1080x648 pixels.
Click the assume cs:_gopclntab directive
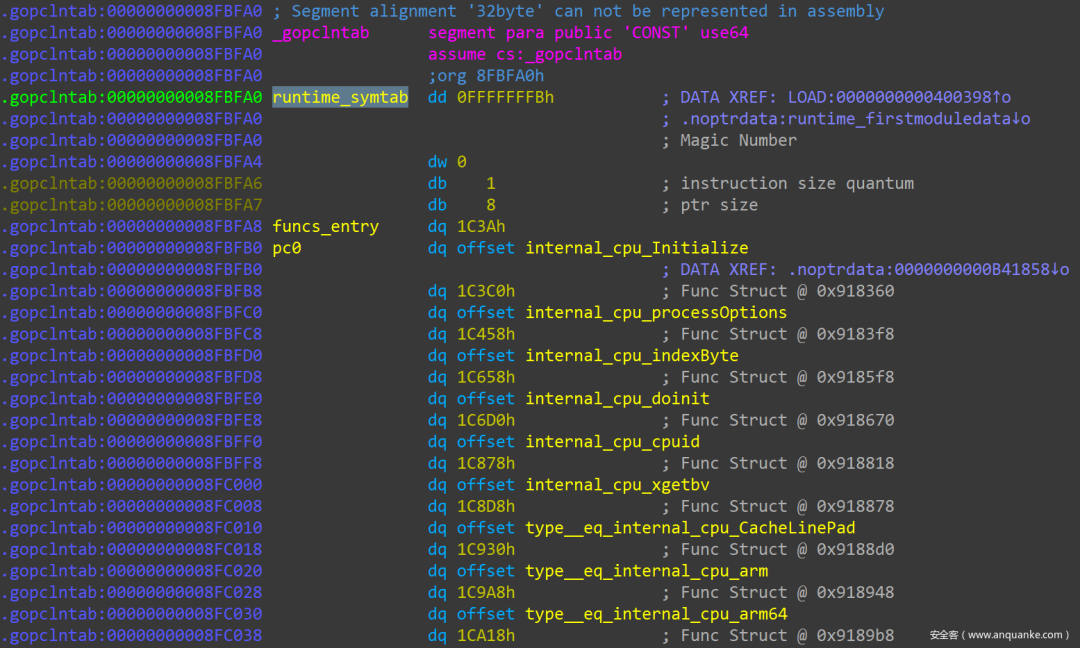click(x=525, y=54)
